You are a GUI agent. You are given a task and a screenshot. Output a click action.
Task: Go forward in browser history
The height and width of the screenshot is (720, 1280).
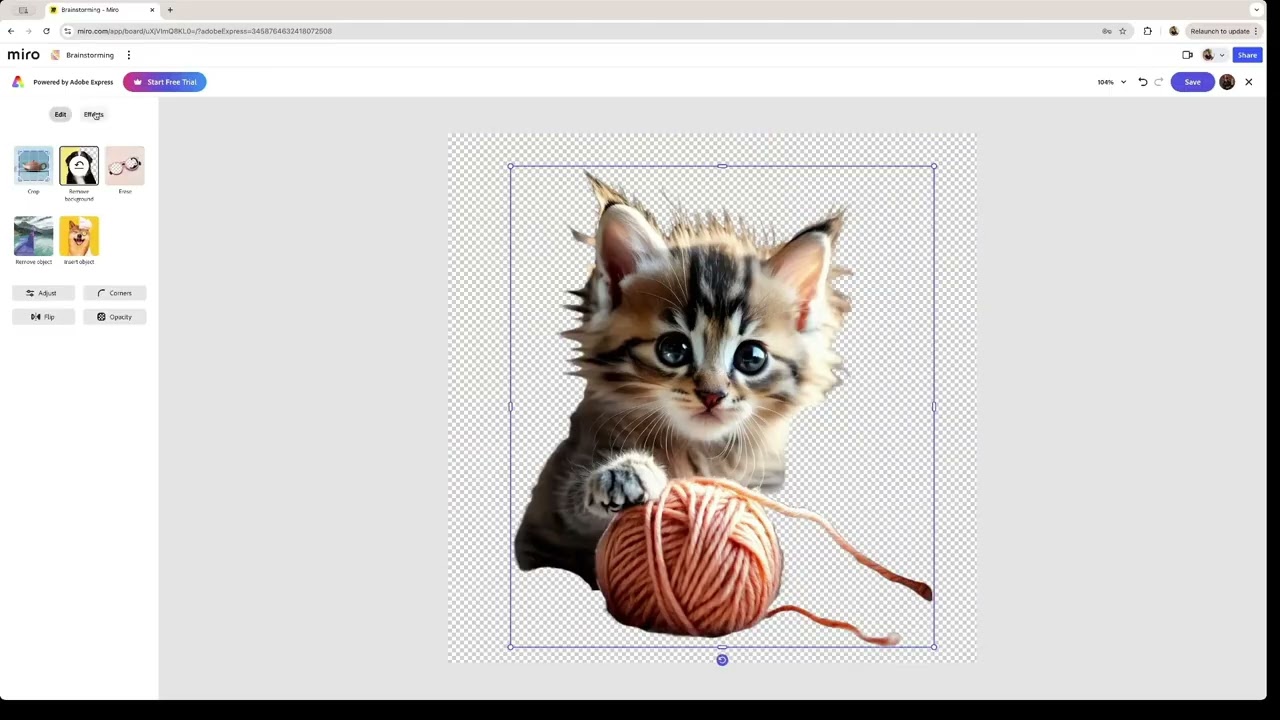pos(28,31)
